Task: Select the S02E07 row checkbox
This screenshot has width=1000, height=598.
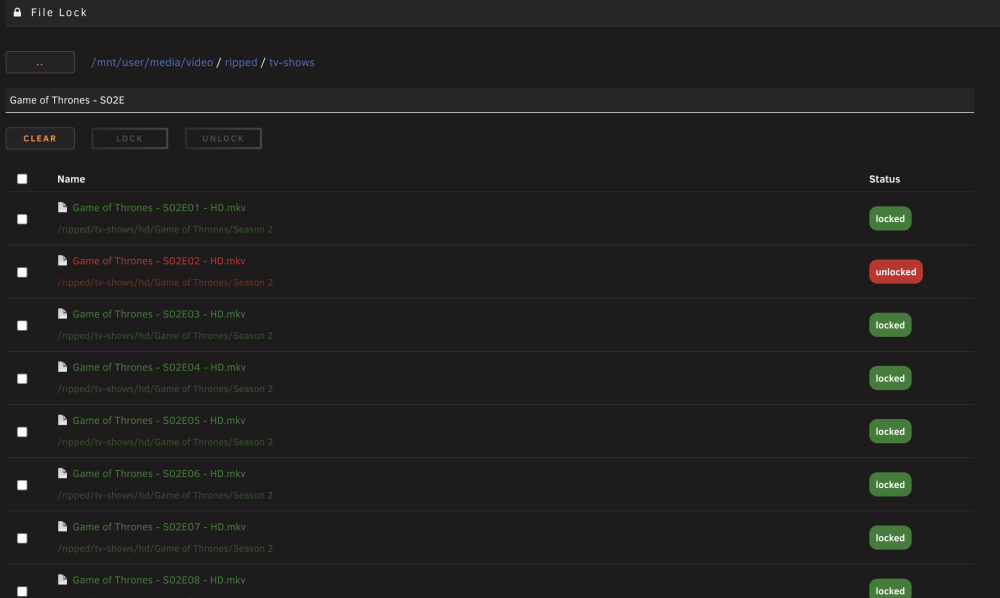Action: coord(22,539)
